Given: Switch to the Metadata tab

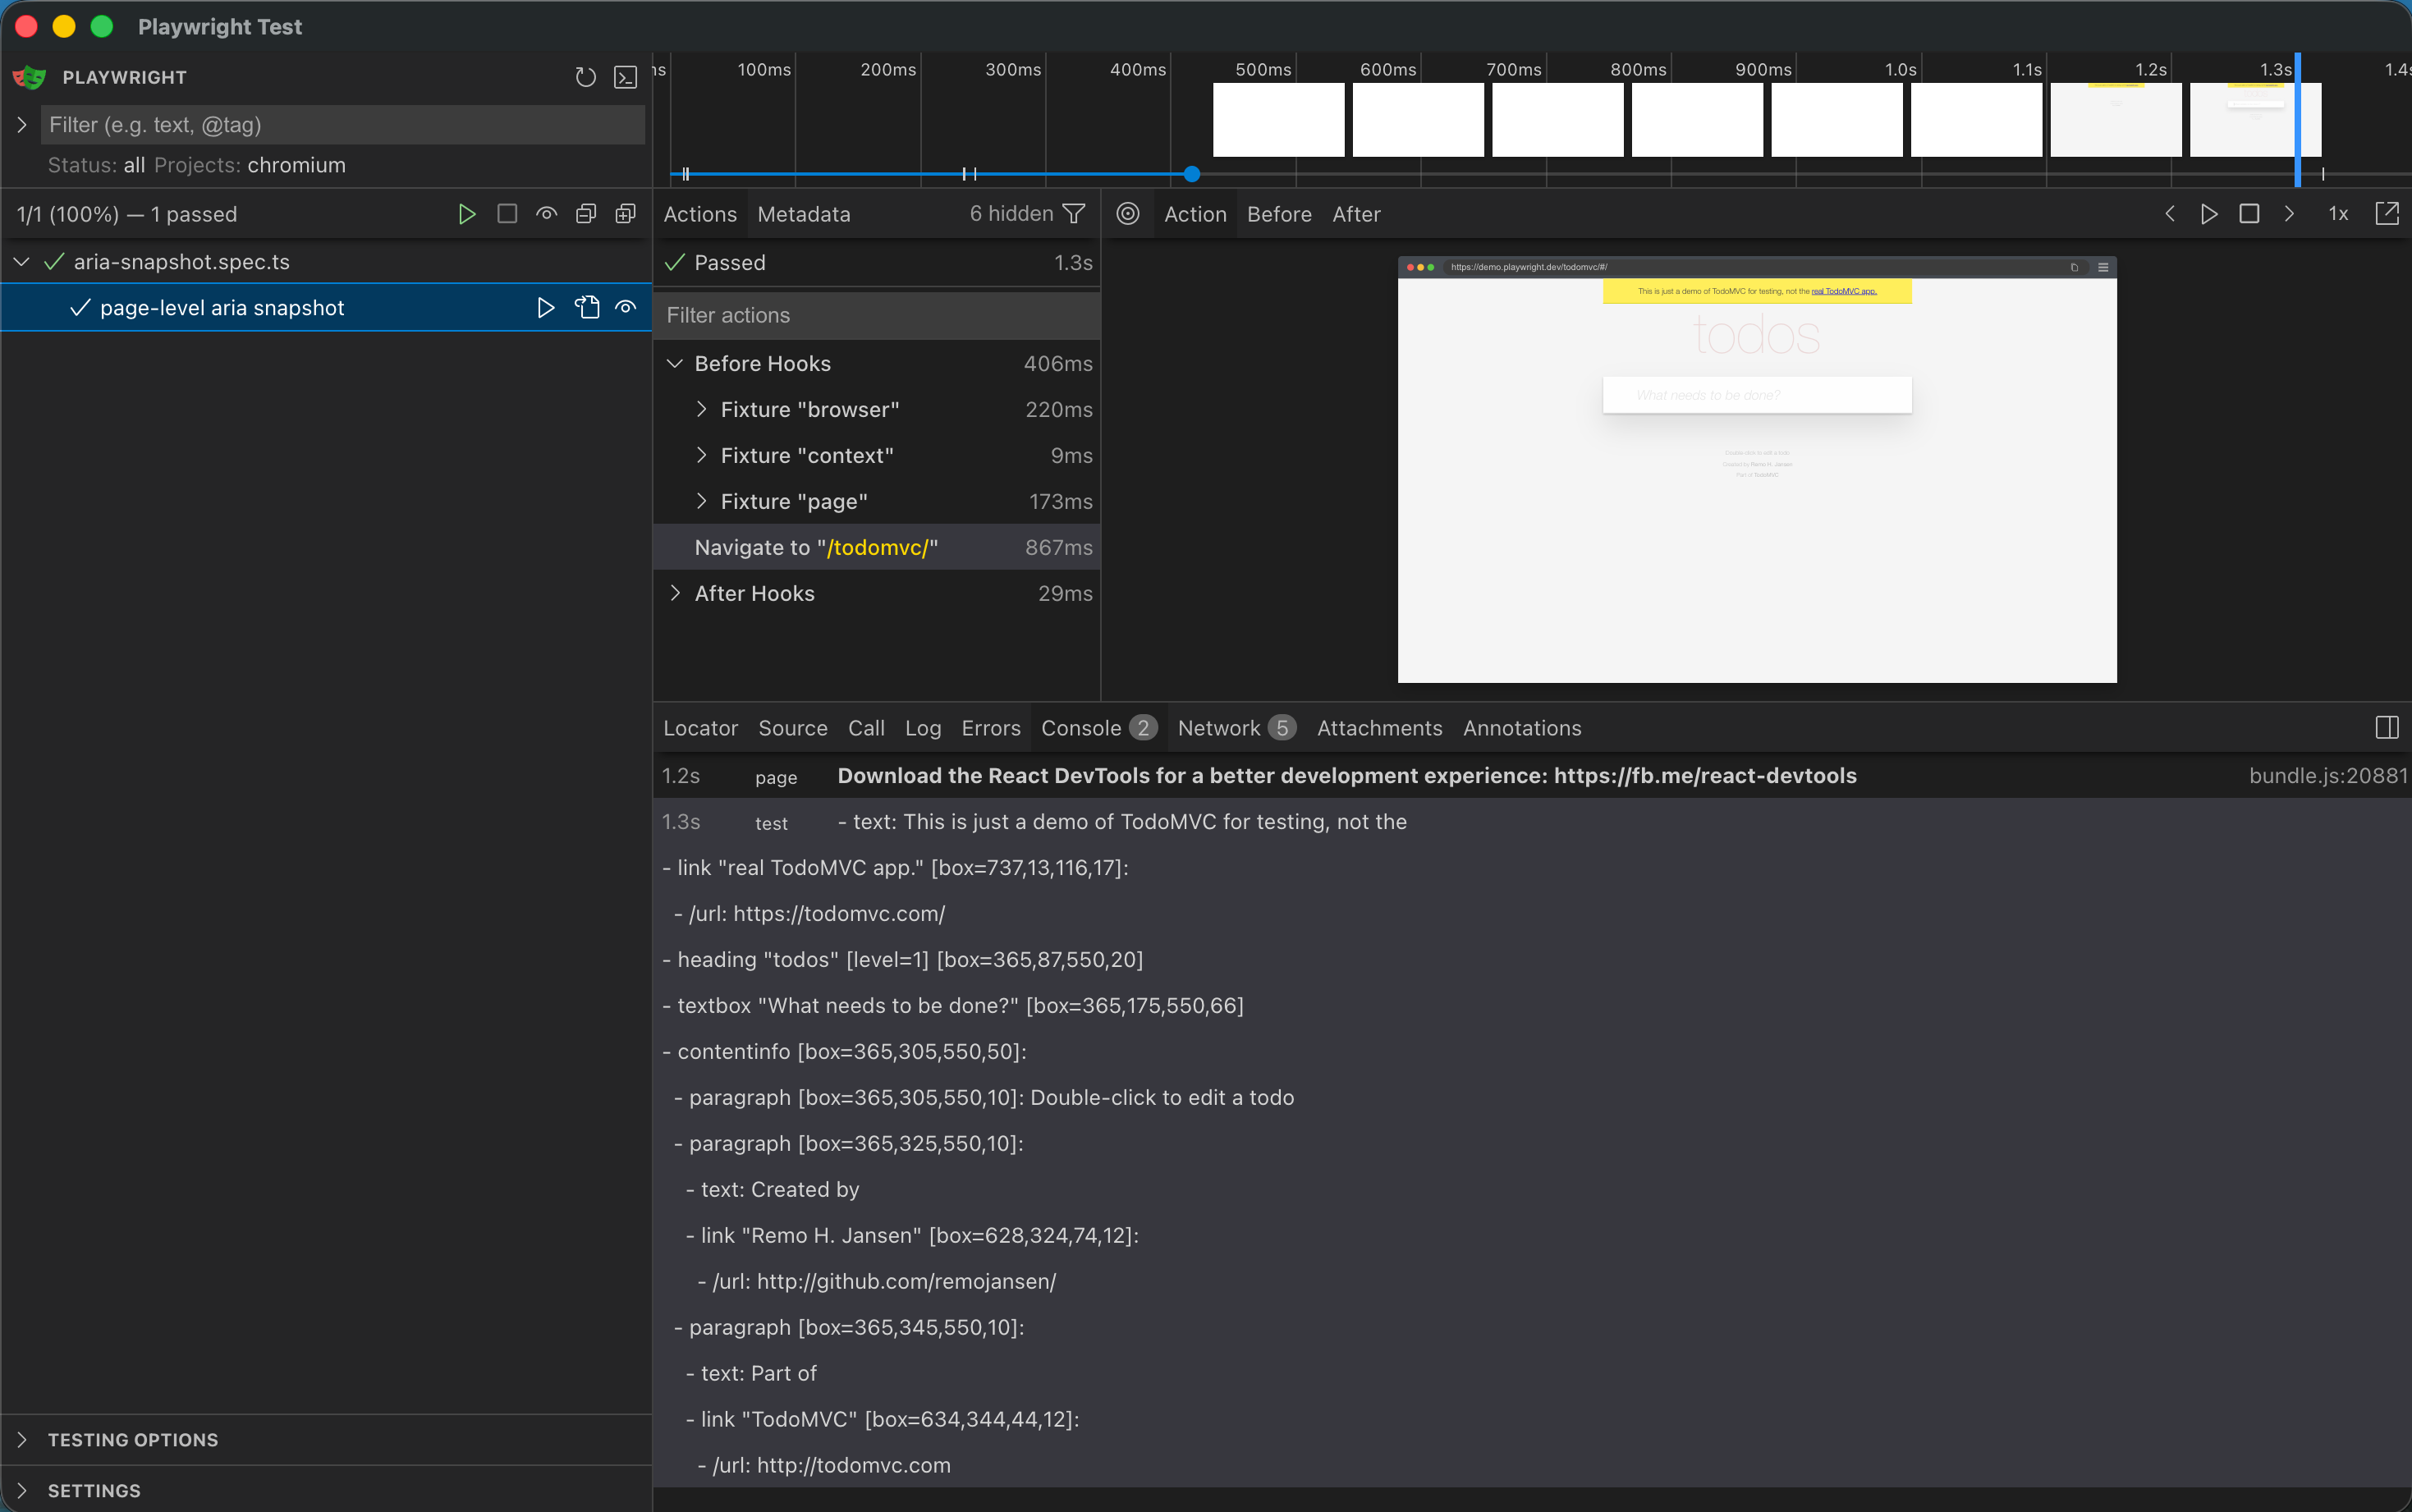Looking at the screenshot, I should click(x=804, y=214).
